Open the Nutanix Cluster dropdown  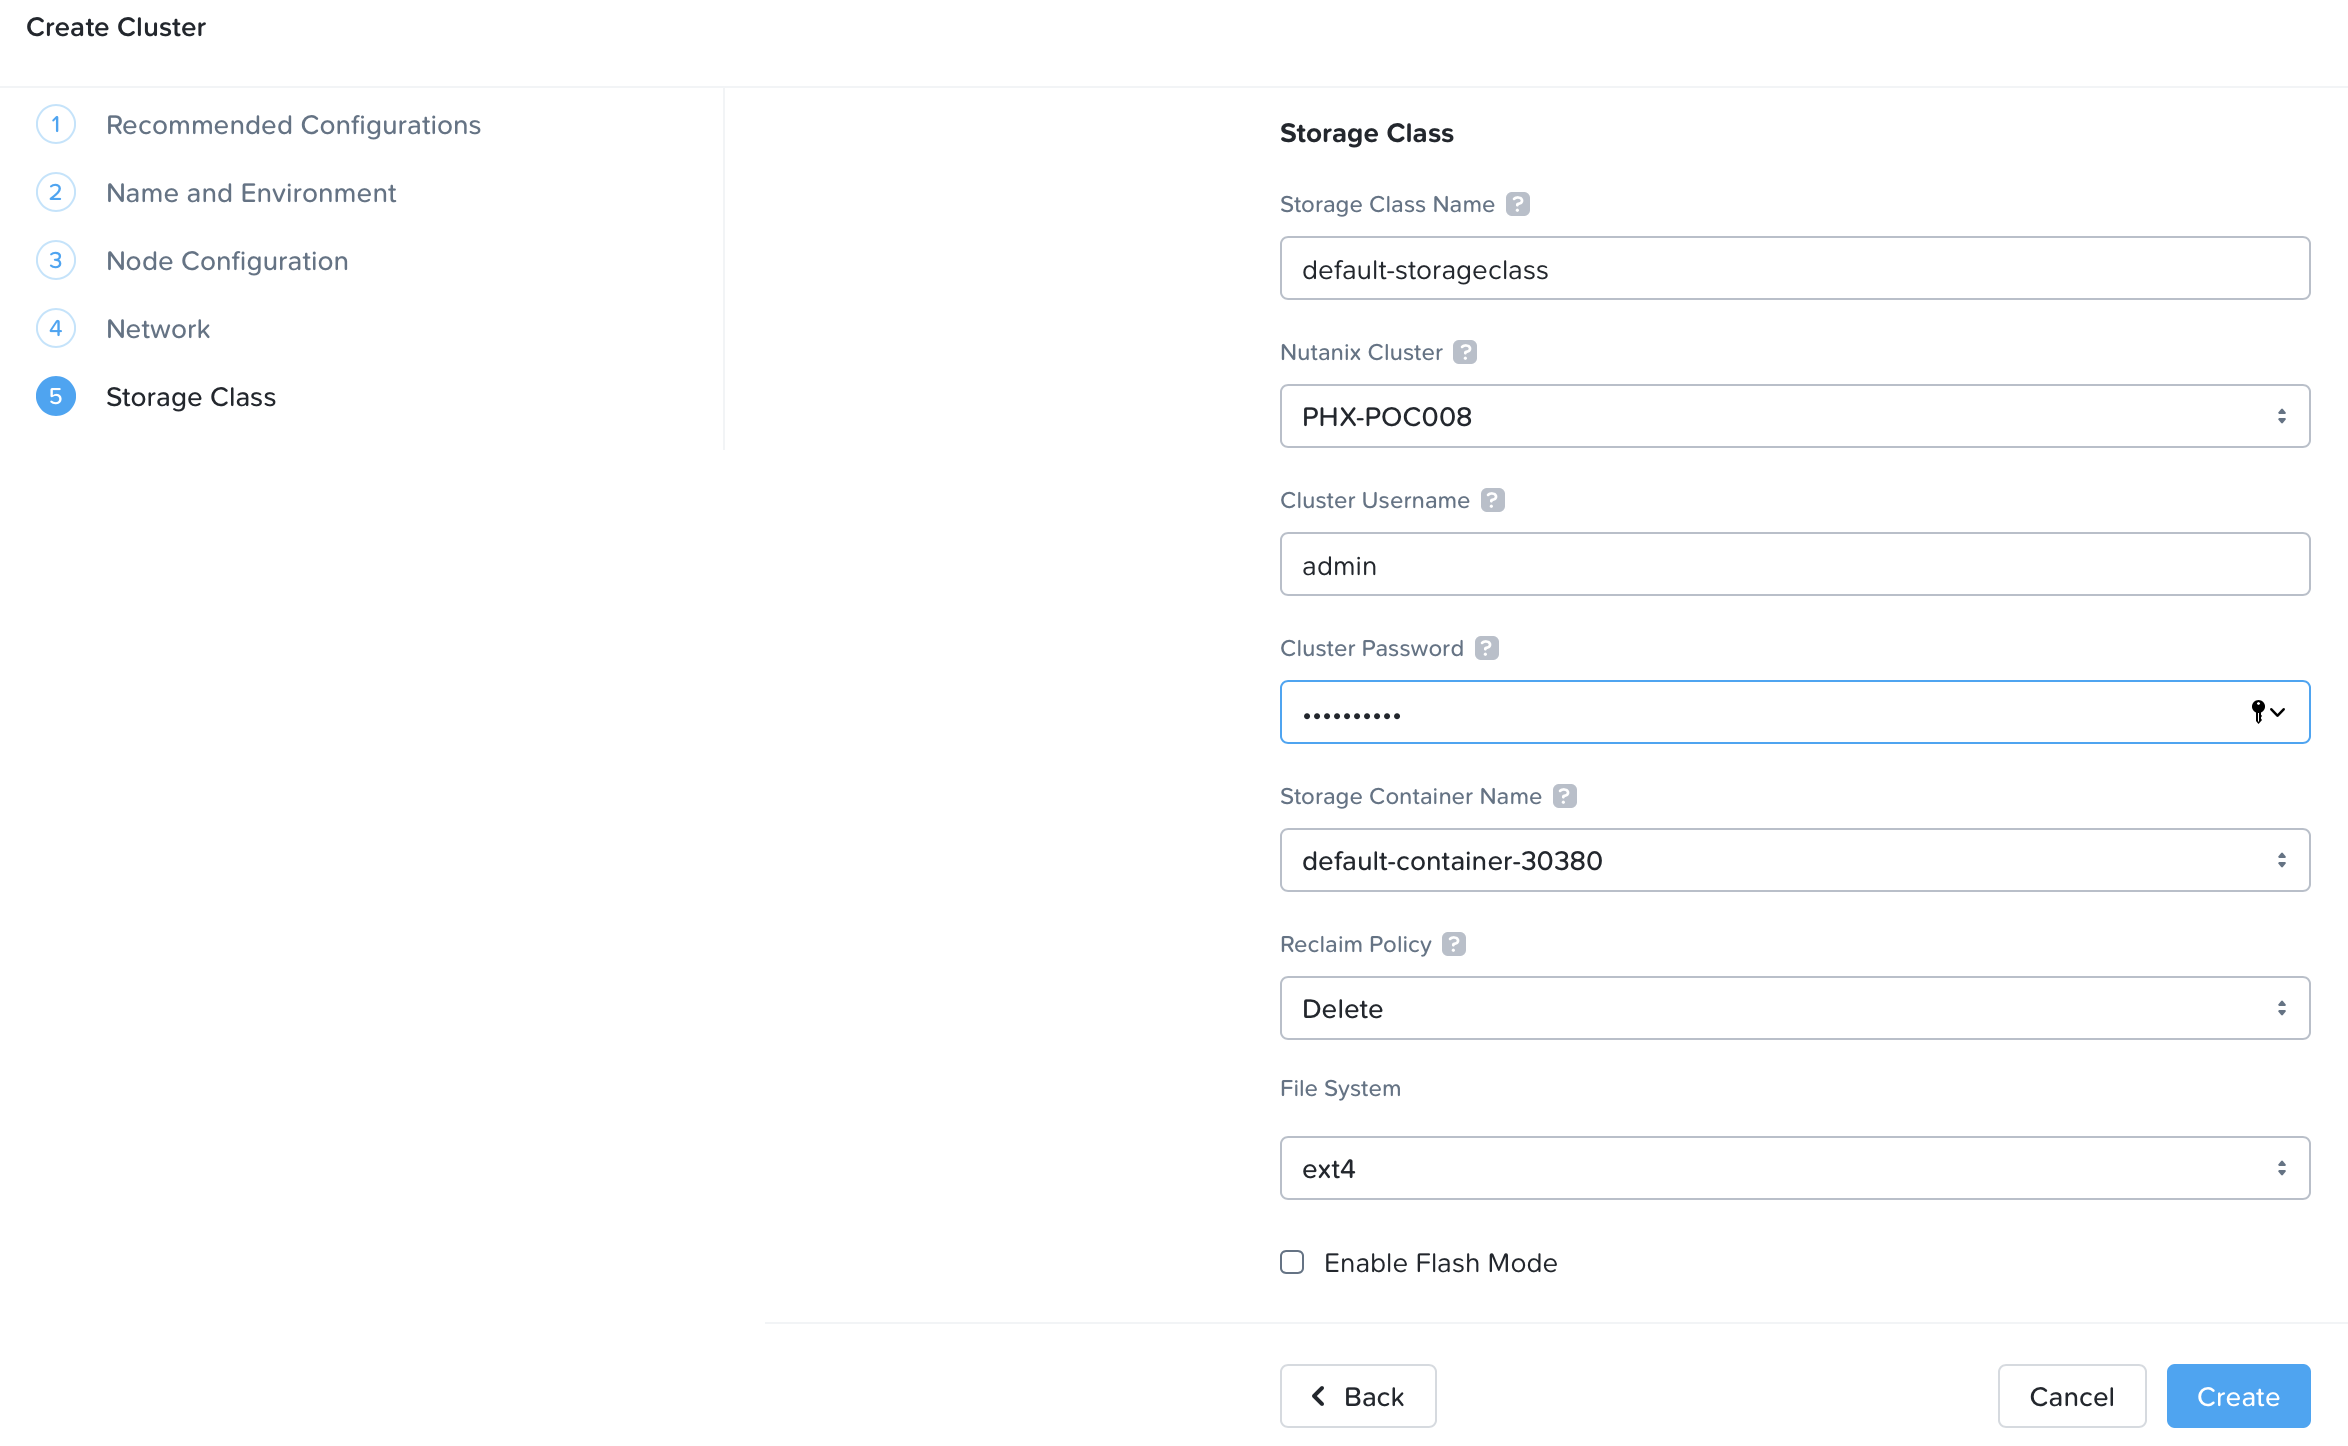(x=1794, y=416)
